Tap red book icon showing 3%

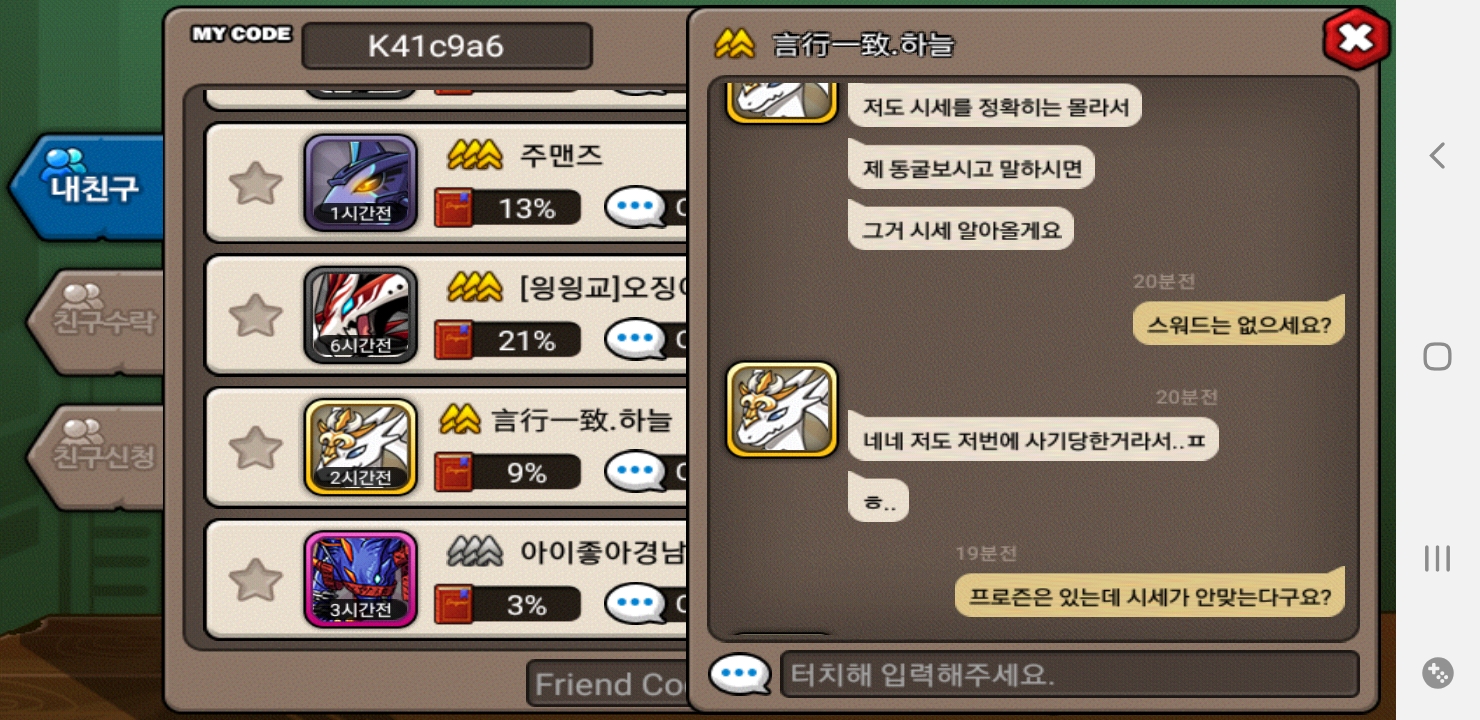point(454,605)
